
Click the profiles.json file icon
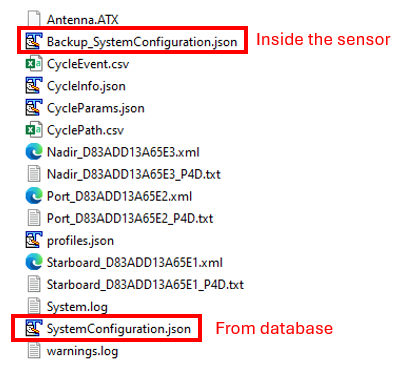point(34,240)
